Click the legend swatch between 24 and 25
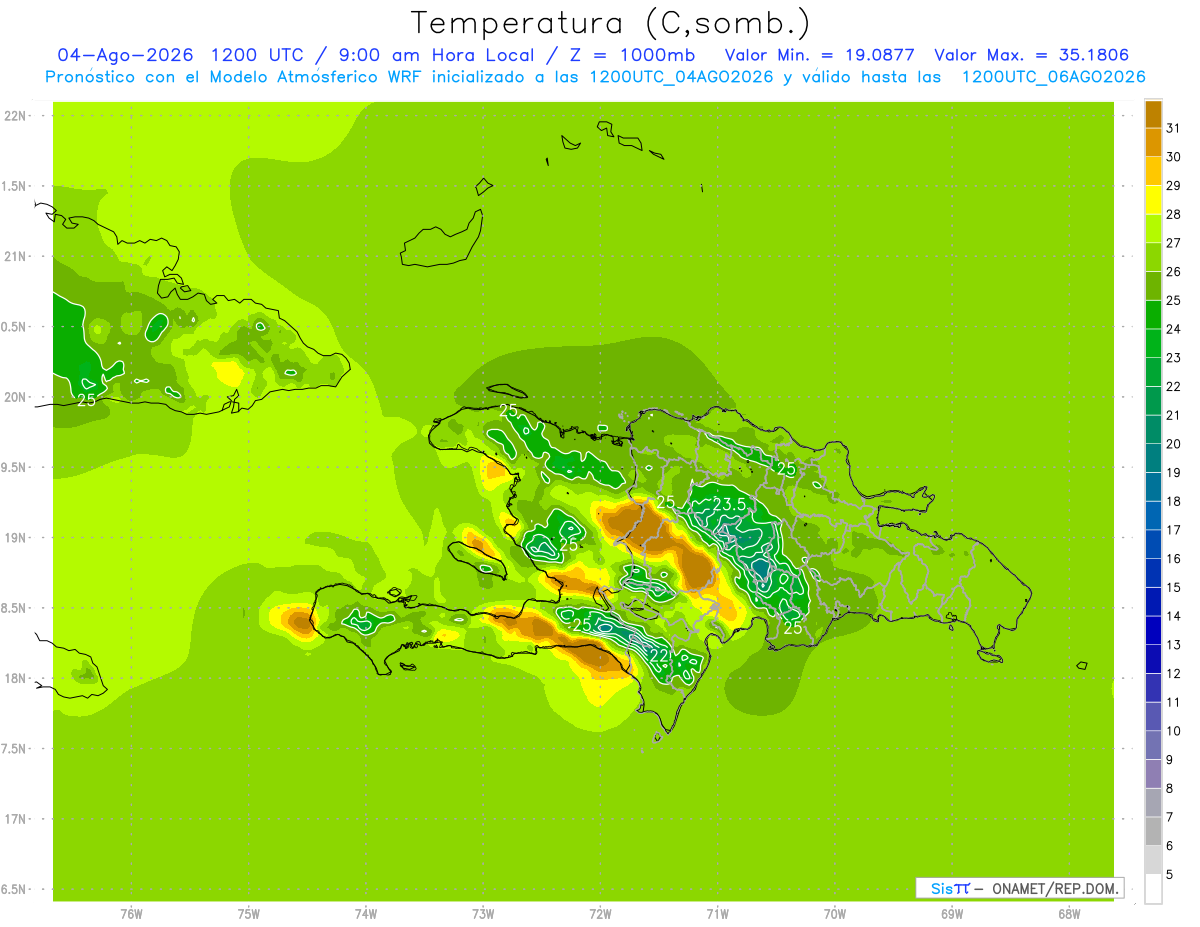The image size is (1200, 927). pyautogui.click(x=1153, y=315)
